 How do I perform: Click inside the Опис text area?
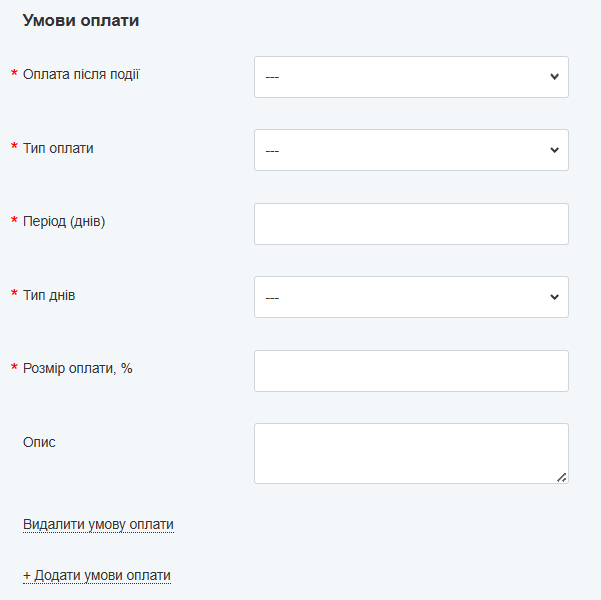[411, 453]
